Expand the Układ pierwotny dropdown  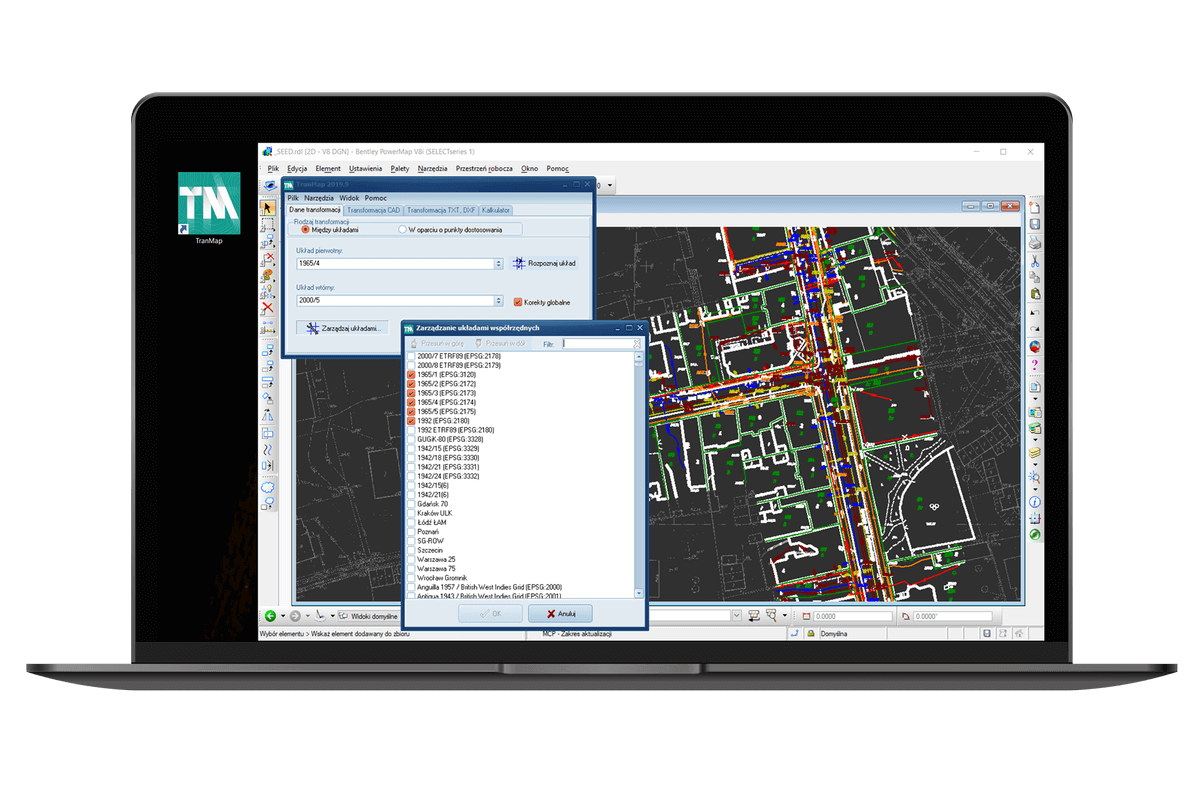tap(499, 264)
